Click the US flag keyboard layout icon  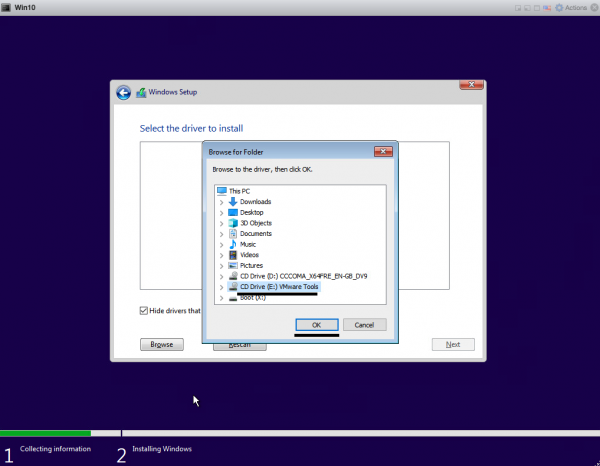547,8
